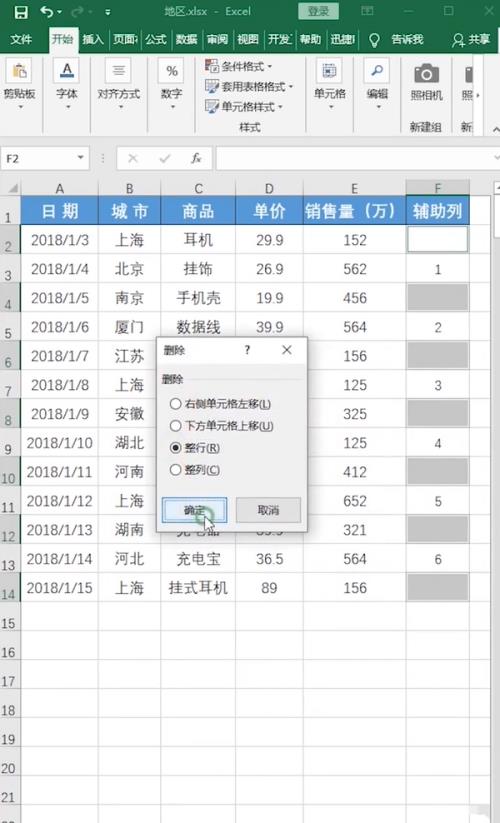Click the 2018/1/15 date cell
500x823 pixels.
click(59, 587)
